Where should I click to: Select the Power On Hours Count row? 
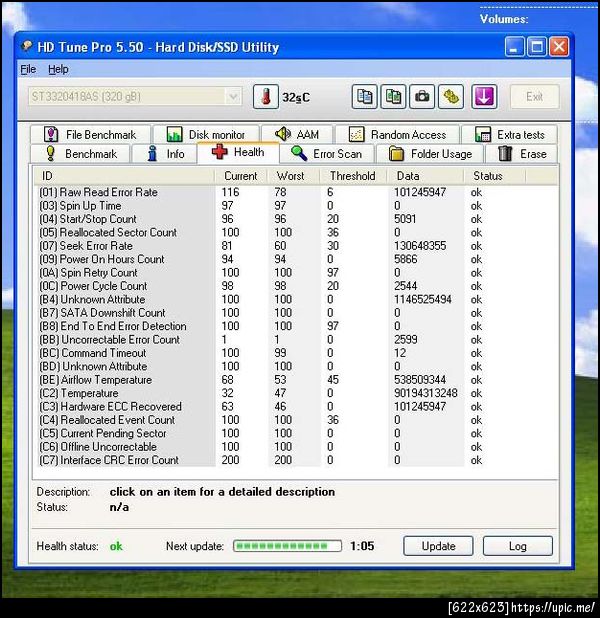click(296, 259)
